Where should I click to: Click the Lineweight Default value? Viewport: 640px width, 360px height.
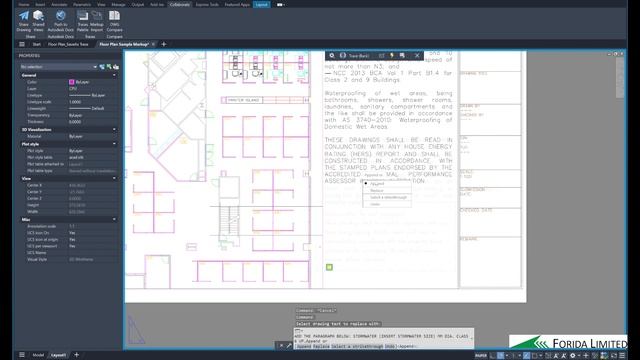[93, 109]
